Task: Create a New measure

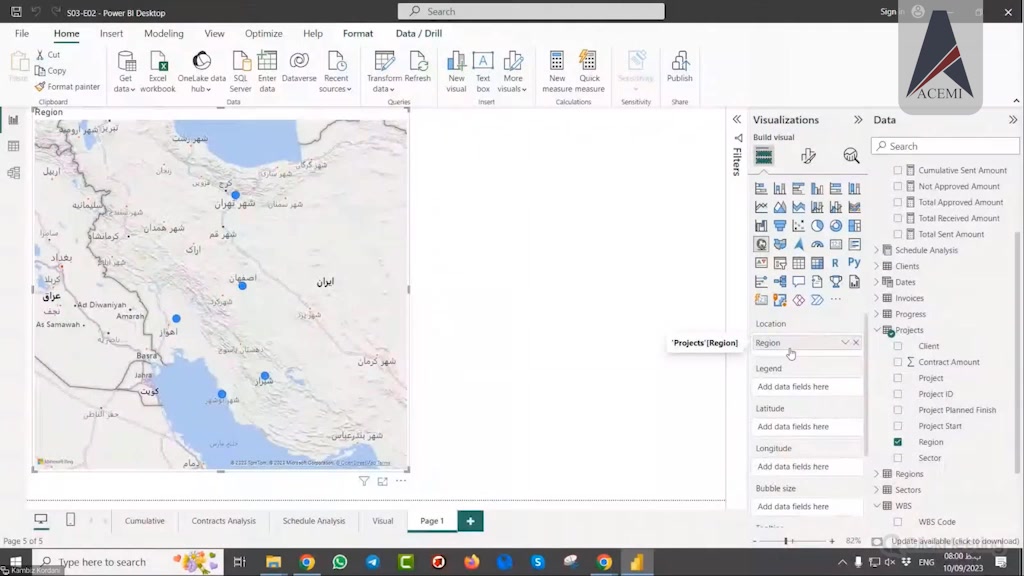Action: pyautogui.click(x=557, y=71)
